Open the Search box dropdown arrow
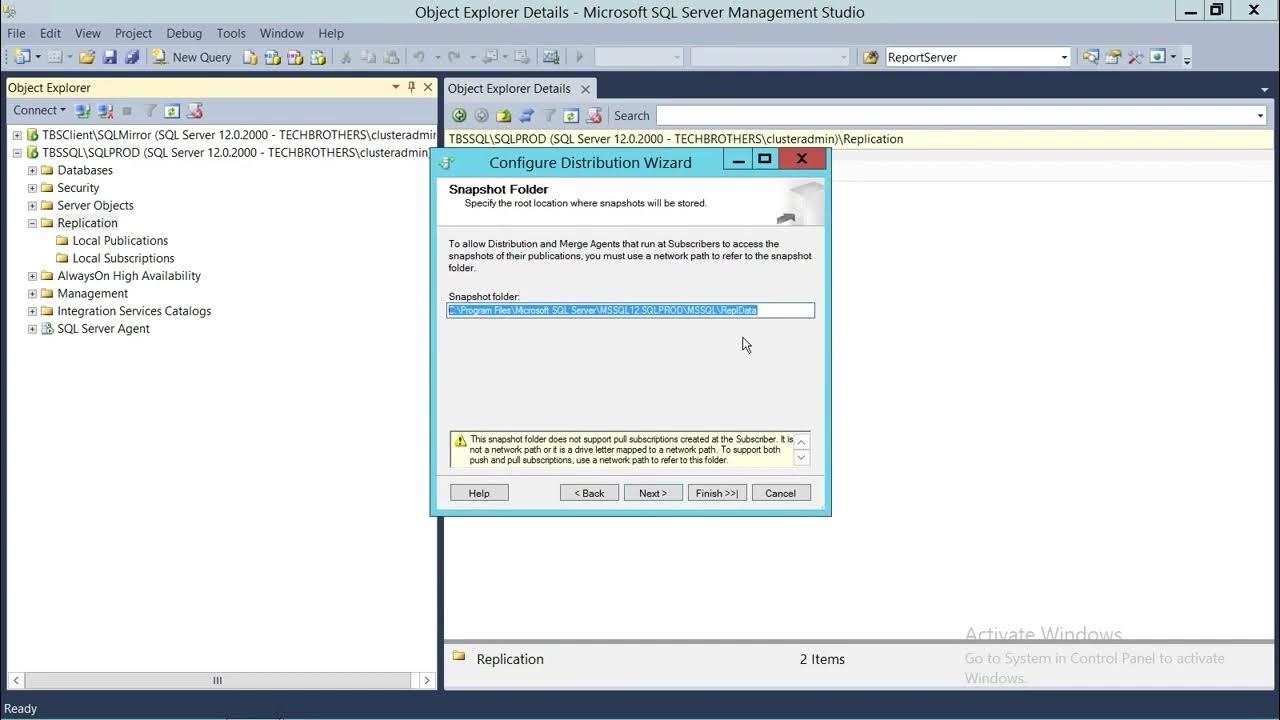The image size is (1280, 720). (x=1260, y=116)
